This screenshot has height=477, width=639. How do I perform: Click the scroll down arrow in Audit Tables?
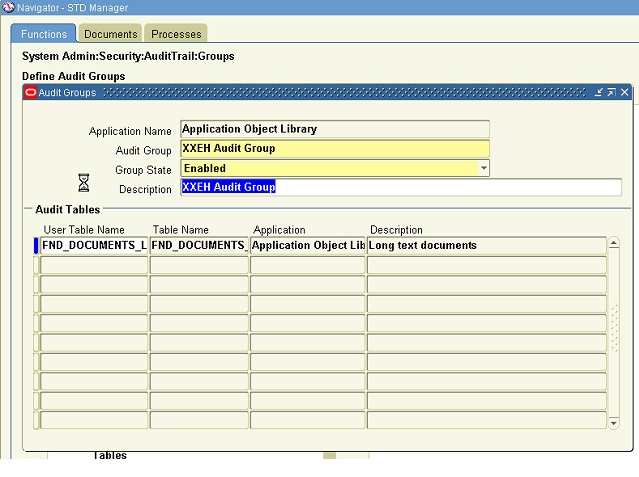(614, 423)
